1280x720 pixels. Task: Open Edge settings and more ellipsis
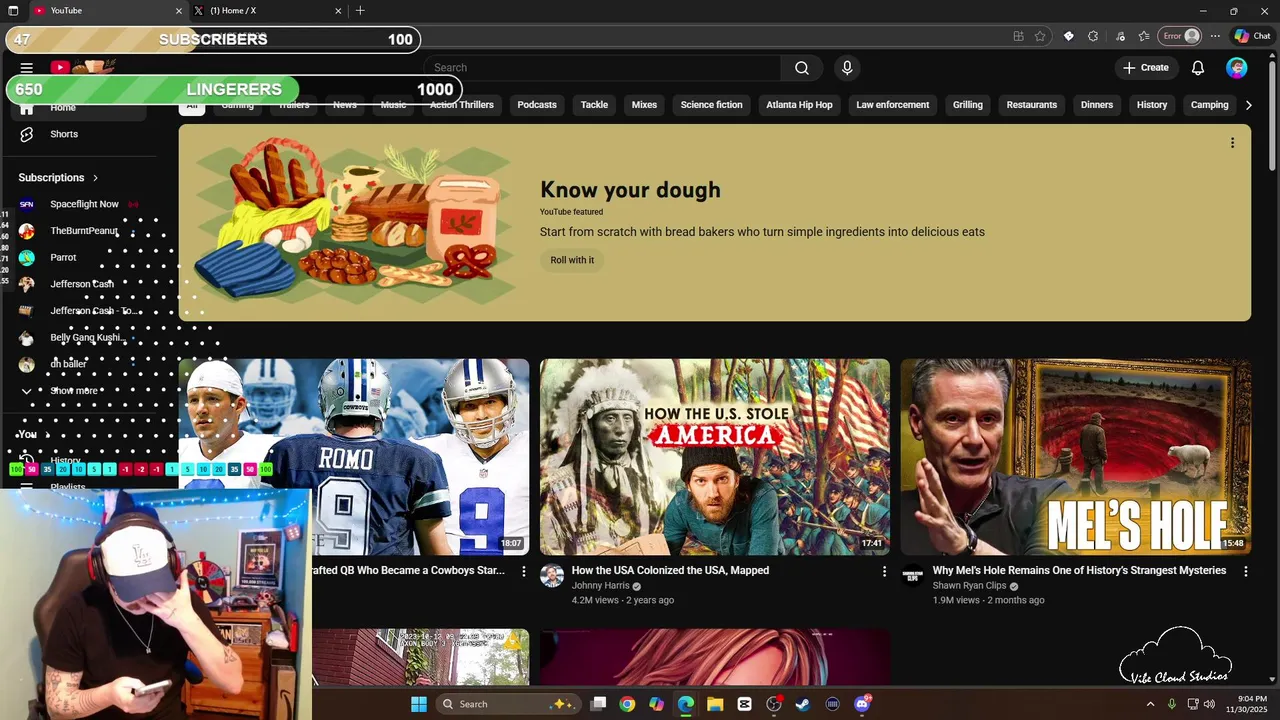[1215, 36]
